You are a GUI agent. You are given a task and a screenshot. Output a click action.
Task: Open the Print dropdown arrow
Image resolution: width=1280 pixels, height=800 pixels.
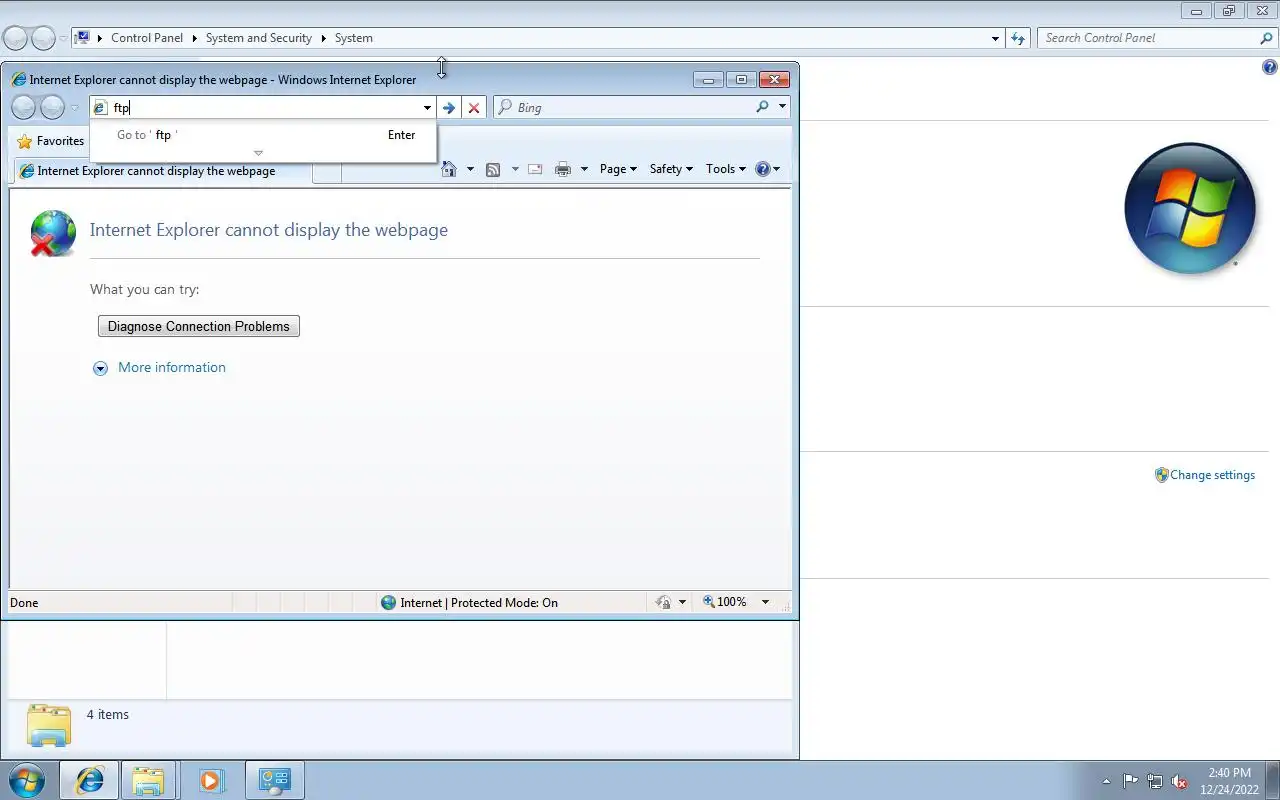click(x=584, y=169)
